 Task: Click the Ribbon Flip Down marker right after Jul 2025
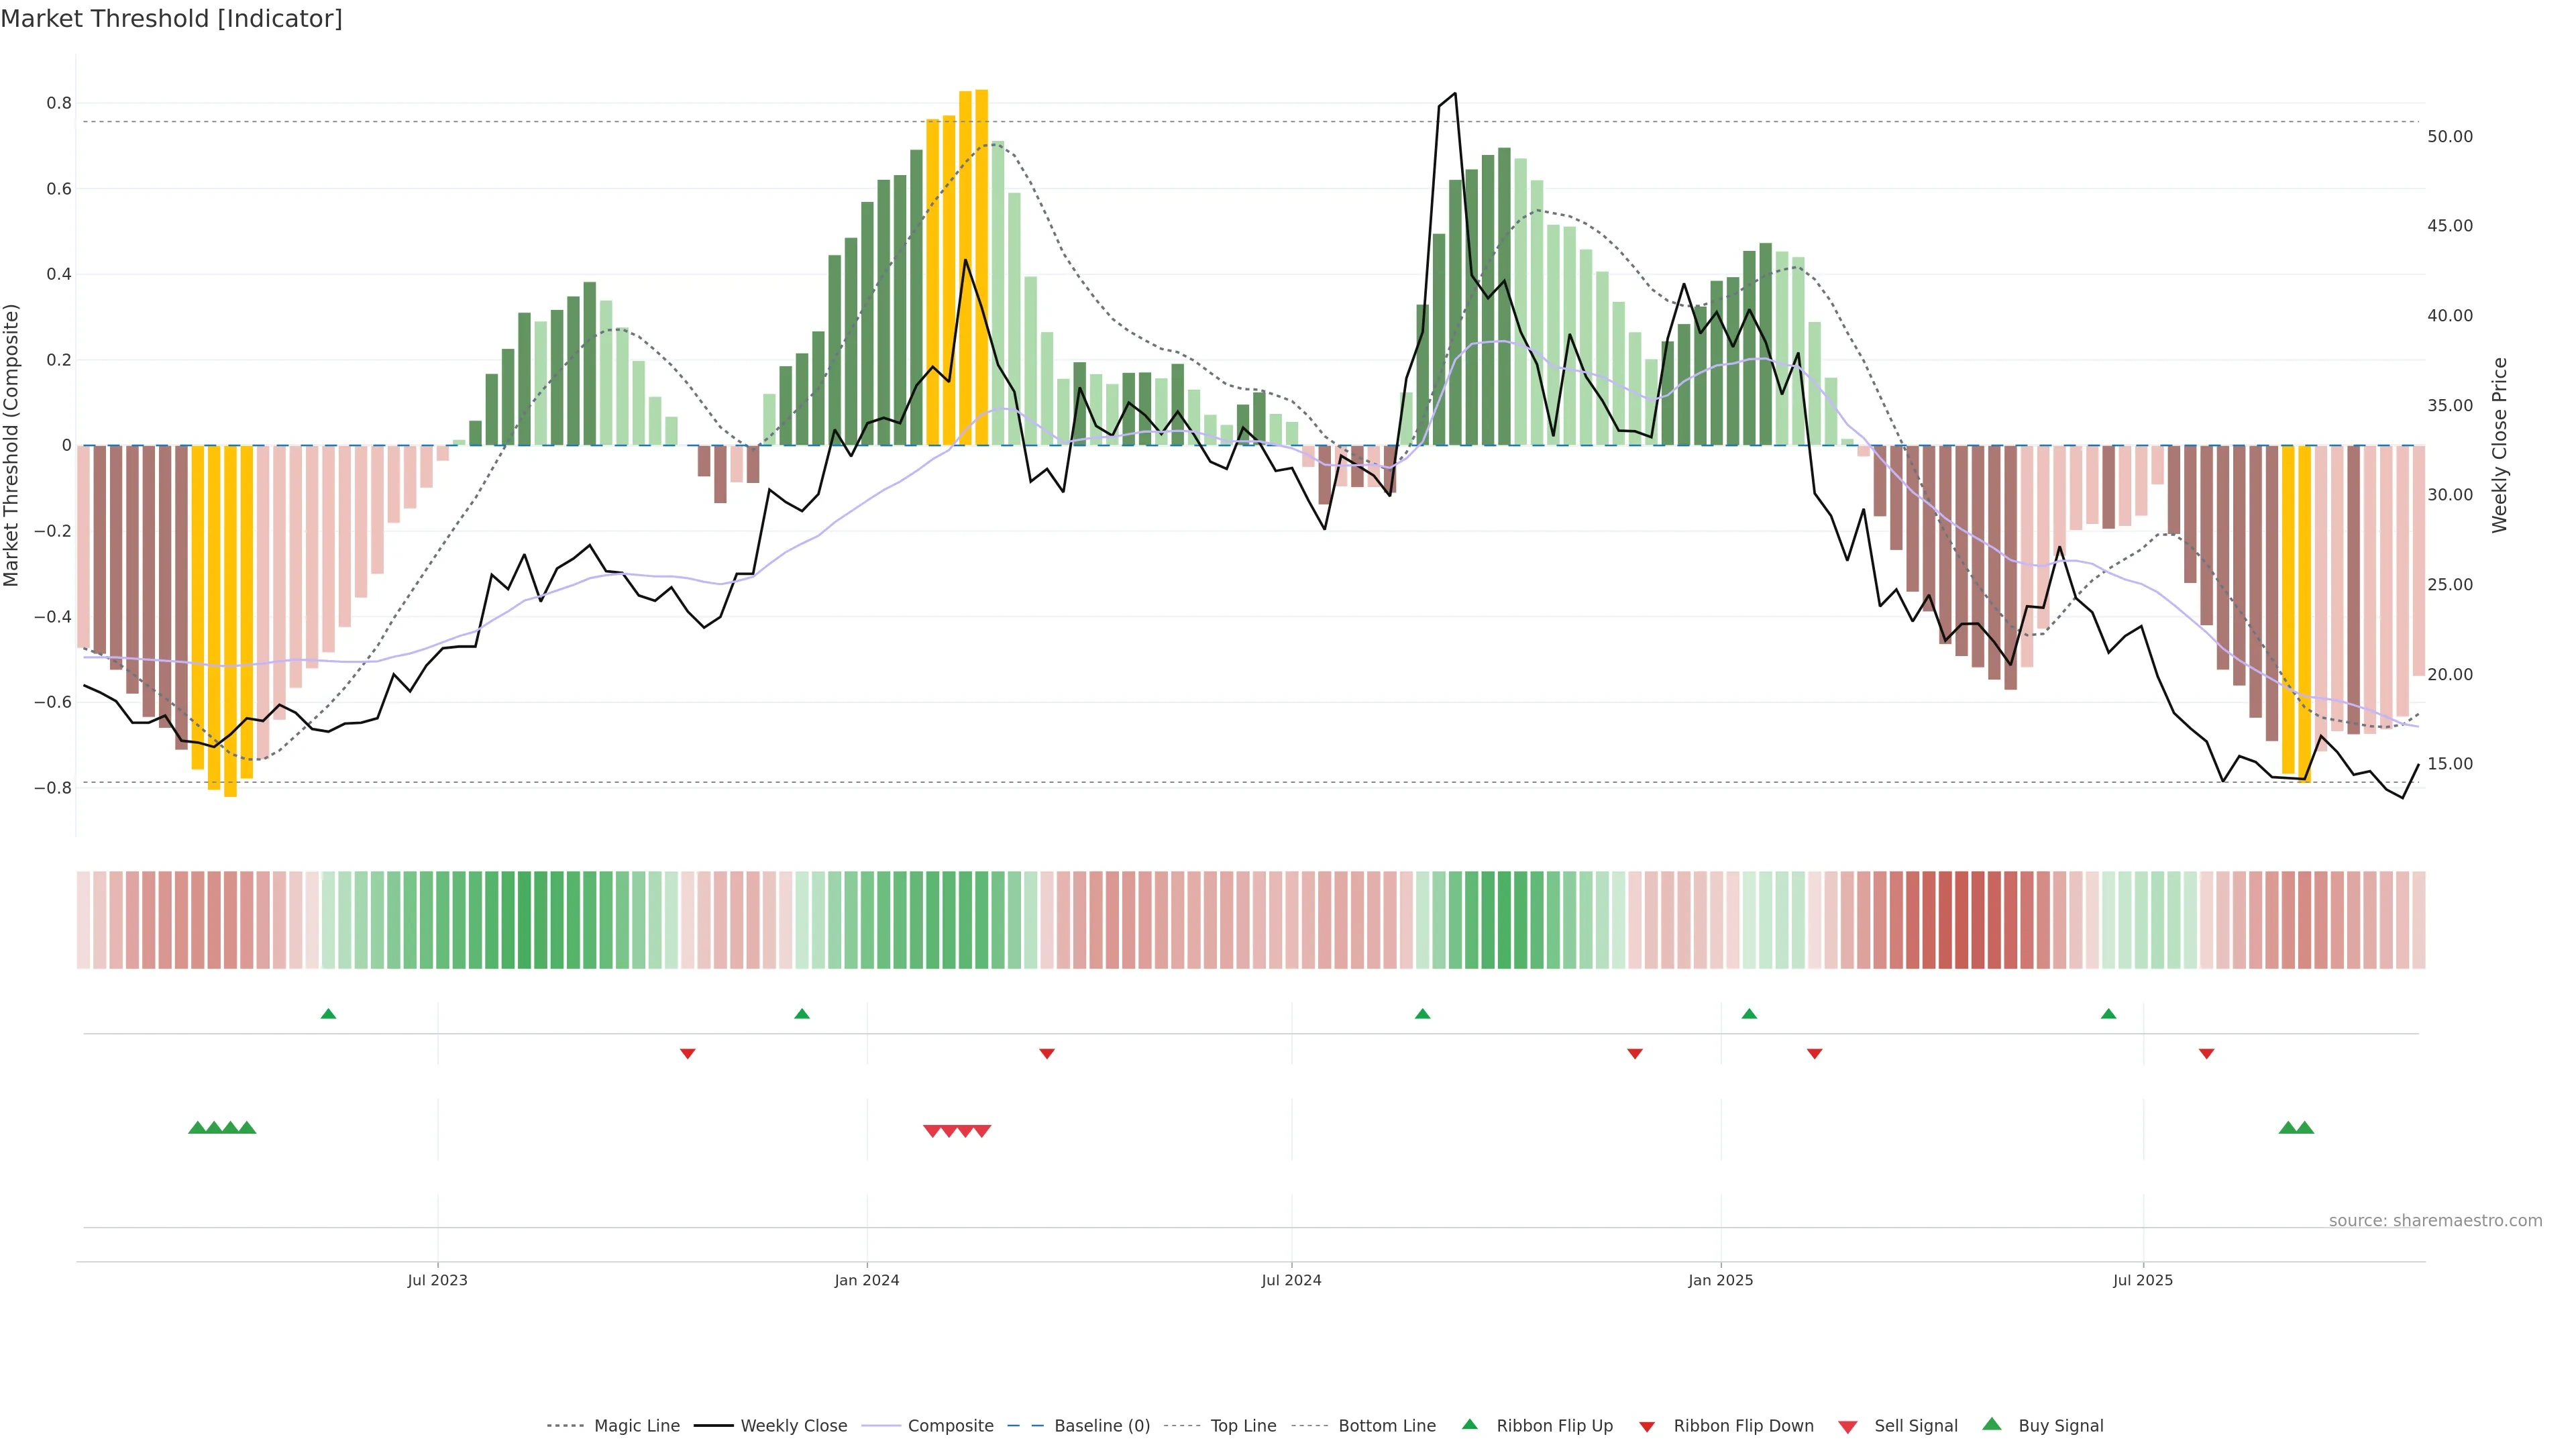pyautogui.click(x=2207, y=1053)
